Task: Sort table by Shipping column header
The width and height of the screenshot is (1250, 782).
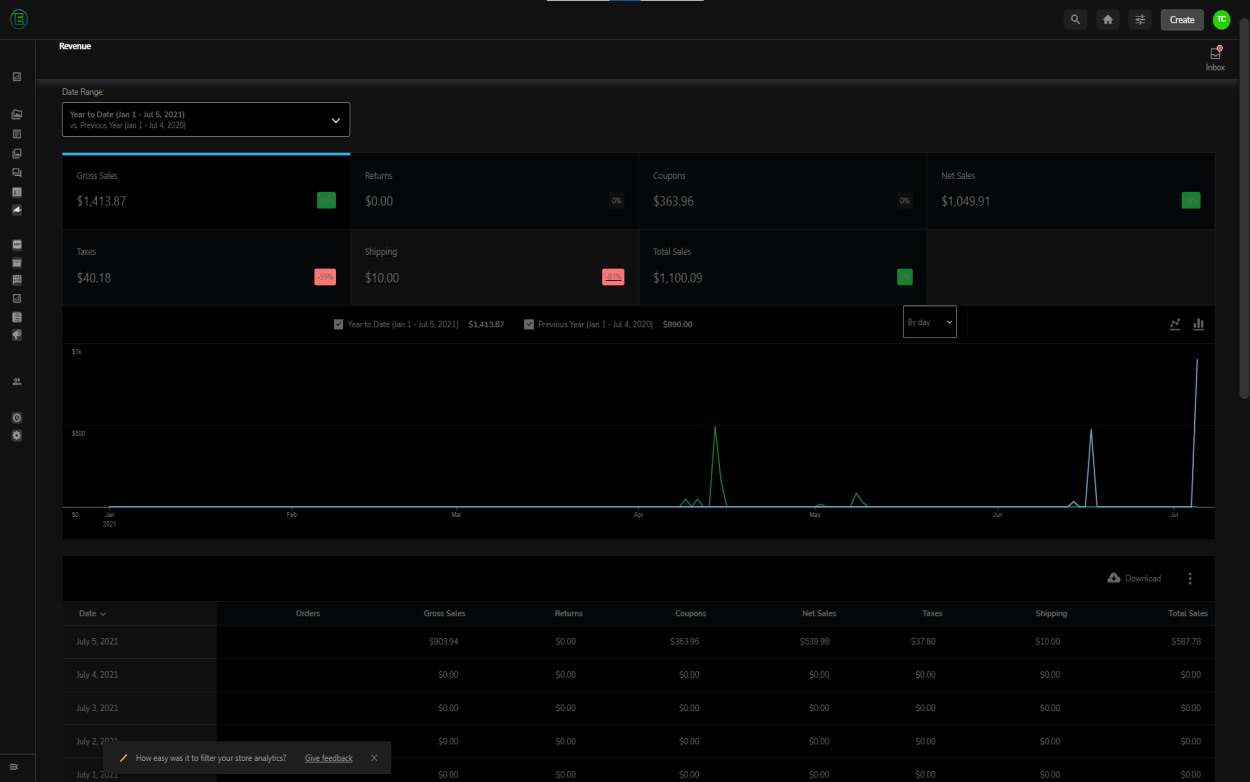Action: coord(1051,613)
